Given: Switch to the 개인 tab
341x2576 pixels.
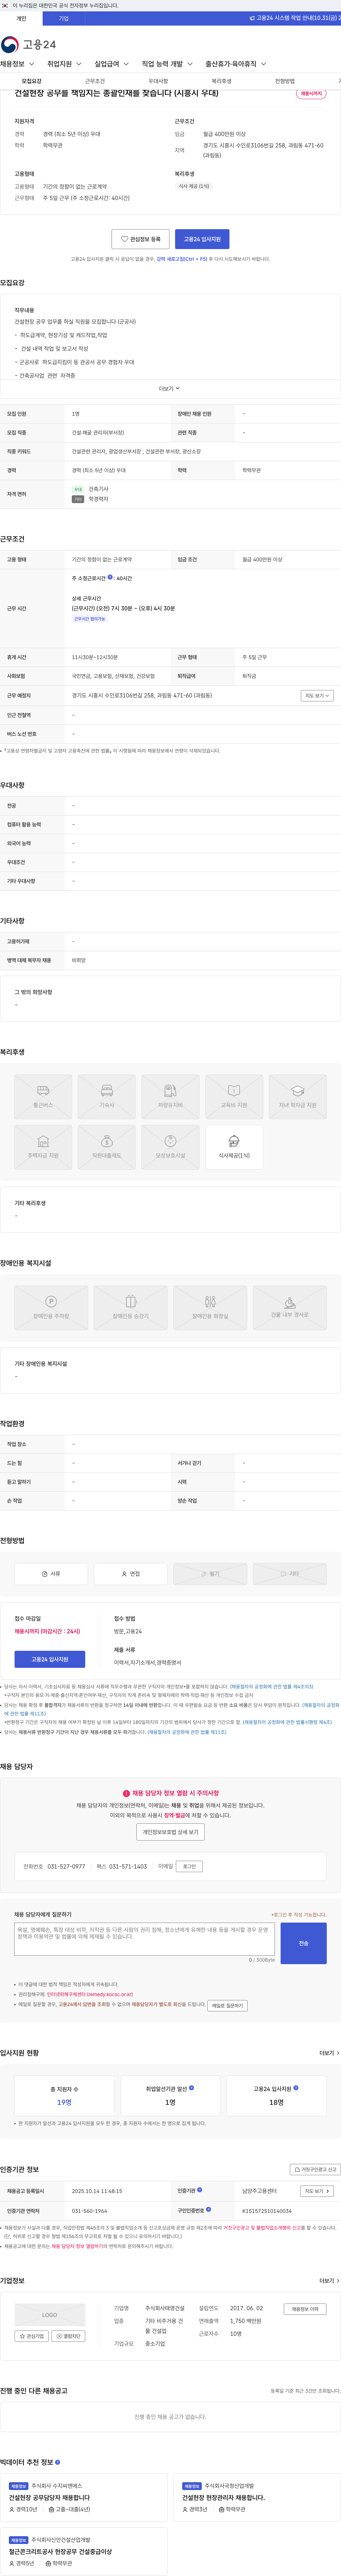Looking at the screenshot, I should [x=21, y=18].
